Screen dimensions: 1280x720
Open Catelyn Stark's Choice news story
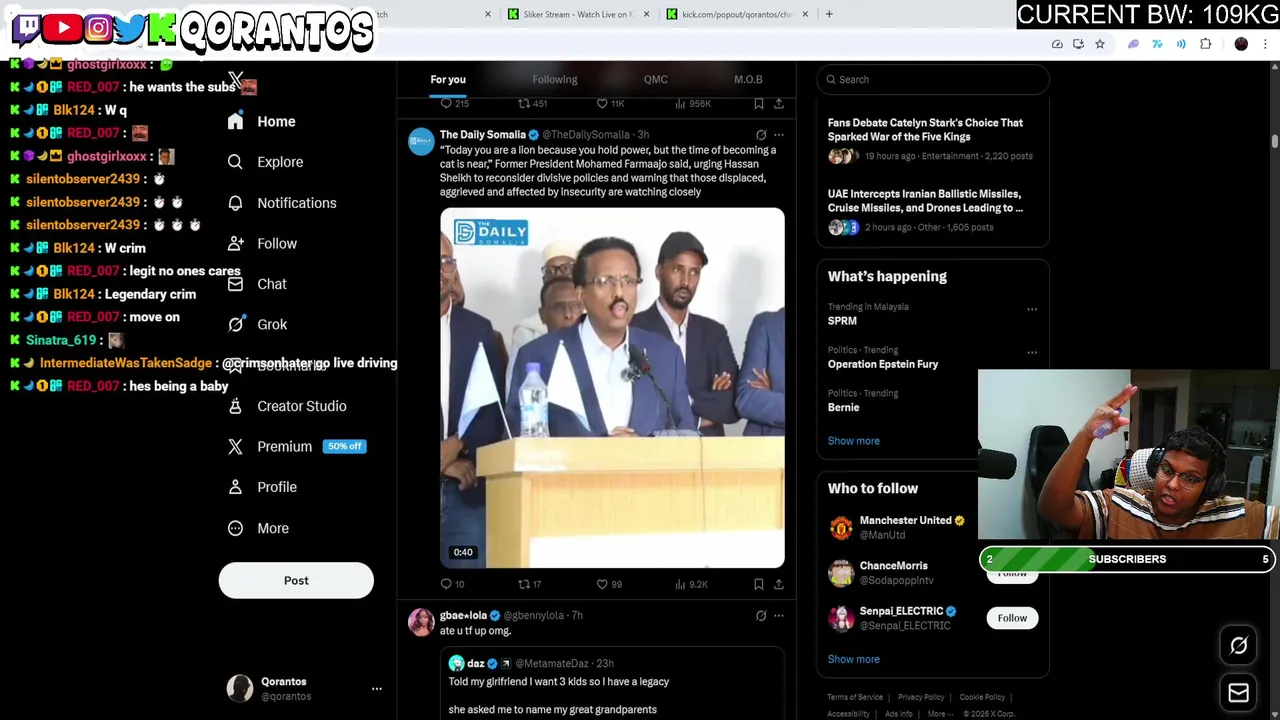tap(932, 139)
